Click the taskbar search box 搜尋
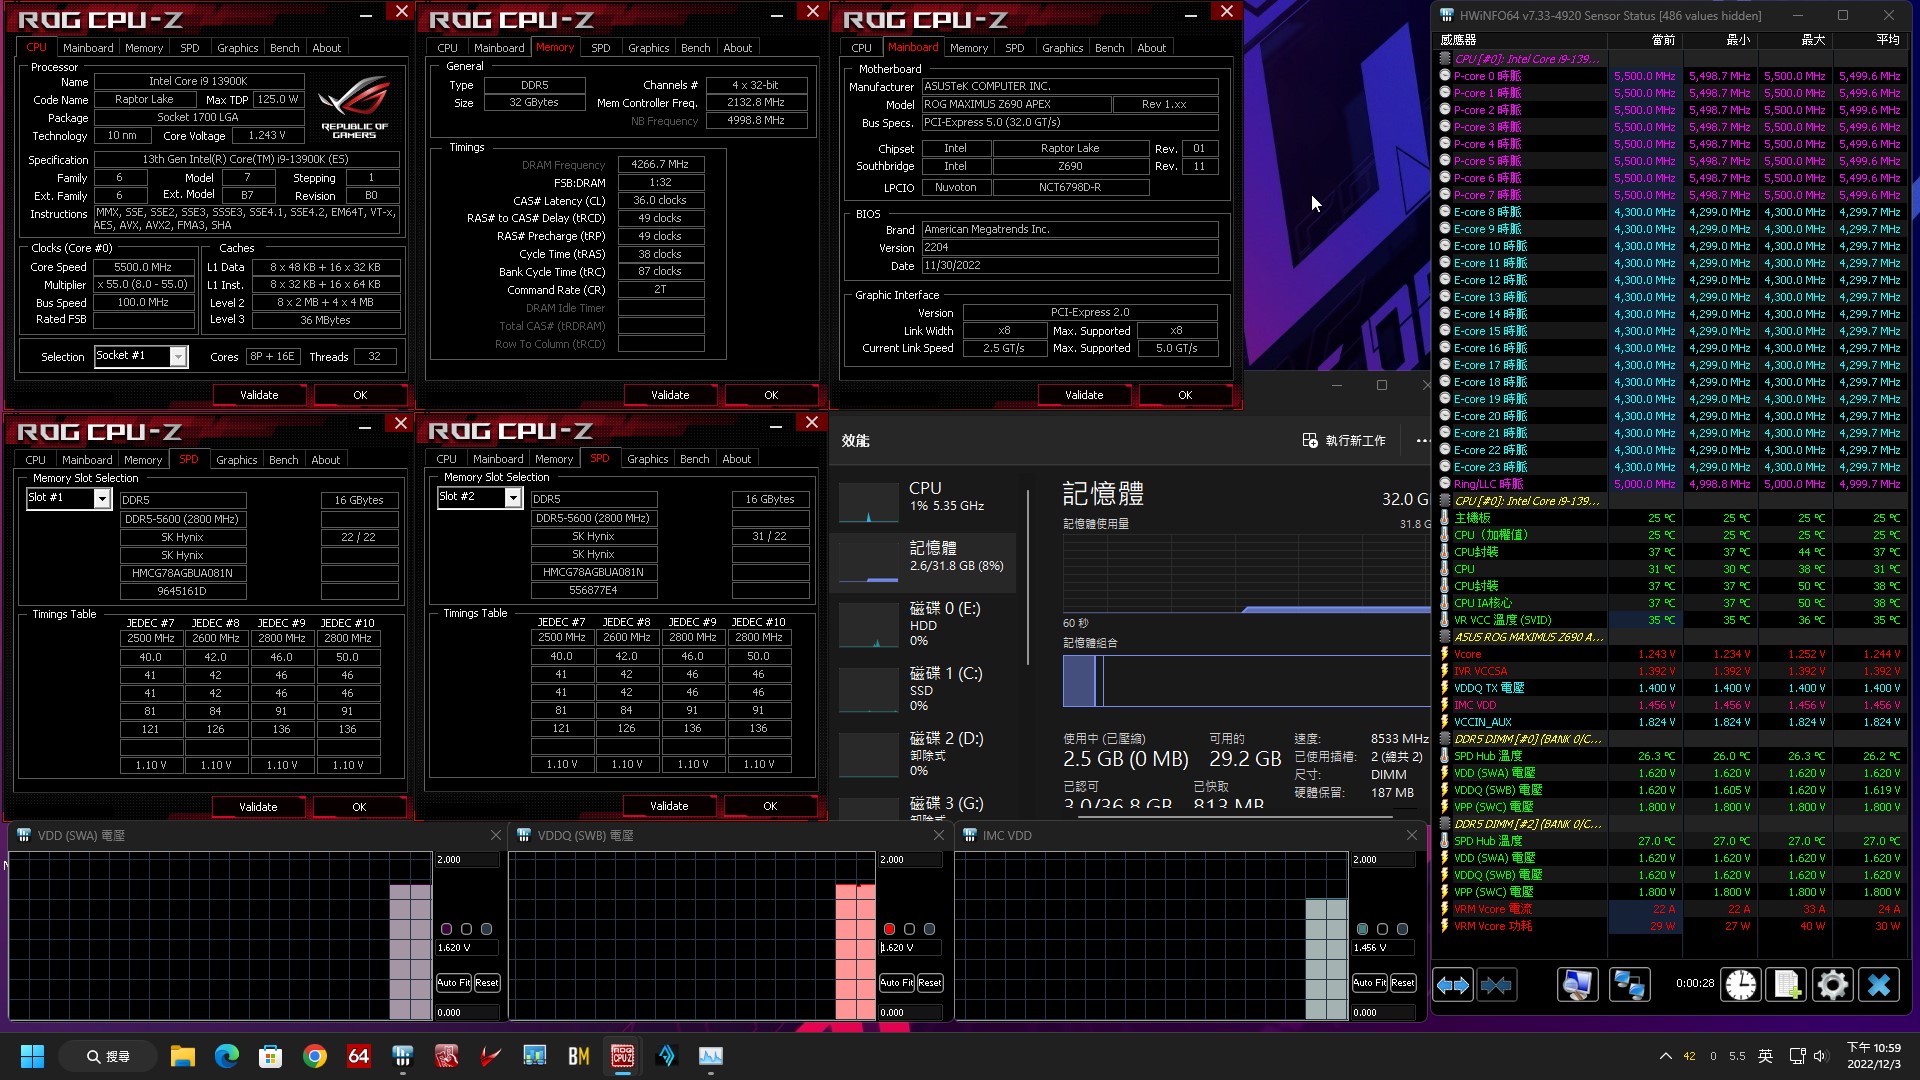This screenshot has height=1080, width=1920. click(x=108, y=1056)
